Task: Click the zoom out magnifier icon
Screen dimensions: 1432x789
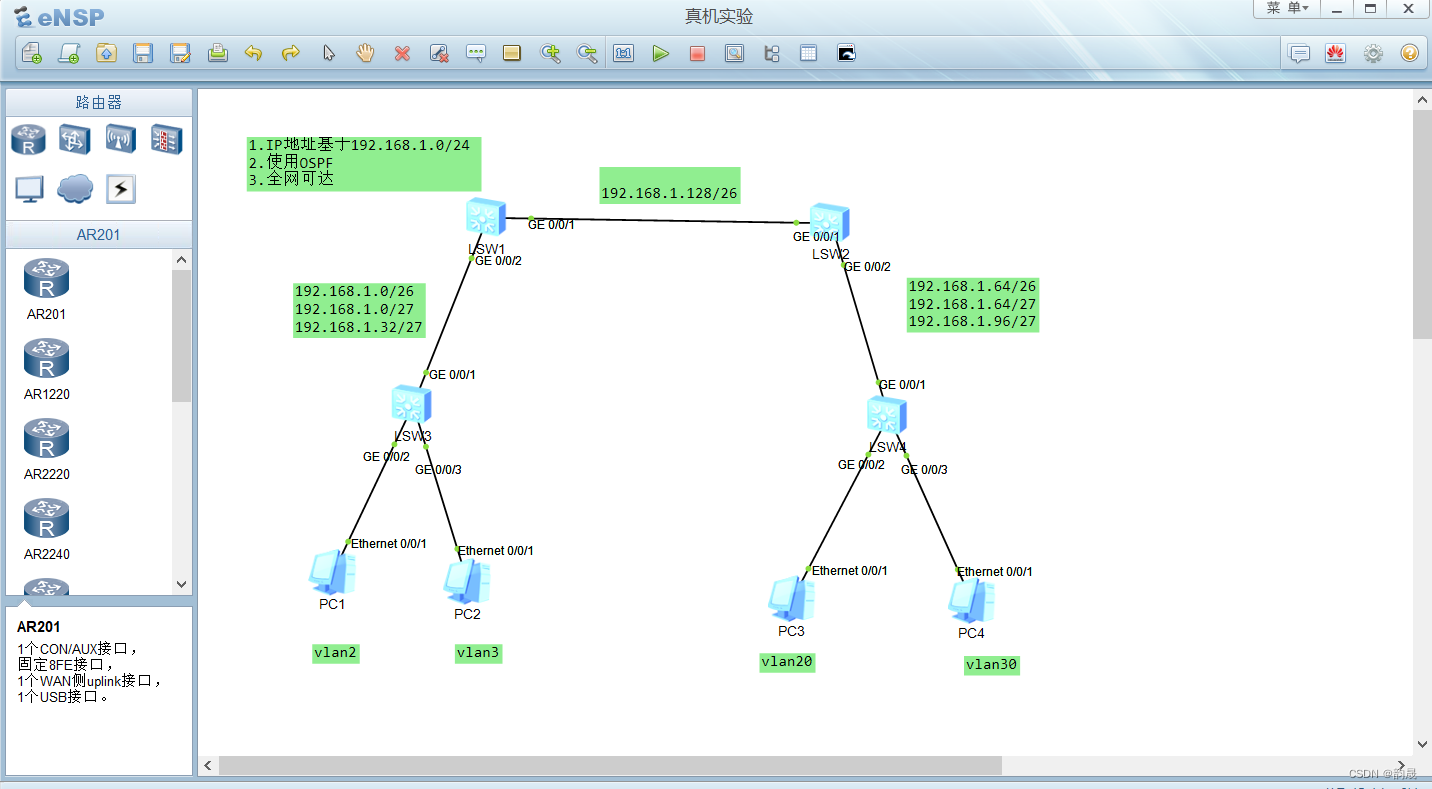Action: (x=587, y=54)
